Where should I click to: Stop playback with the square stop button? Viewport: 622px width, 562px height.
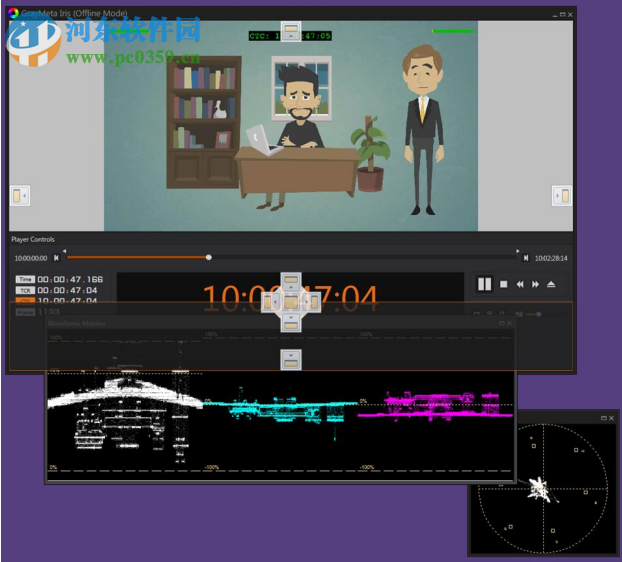504,284
